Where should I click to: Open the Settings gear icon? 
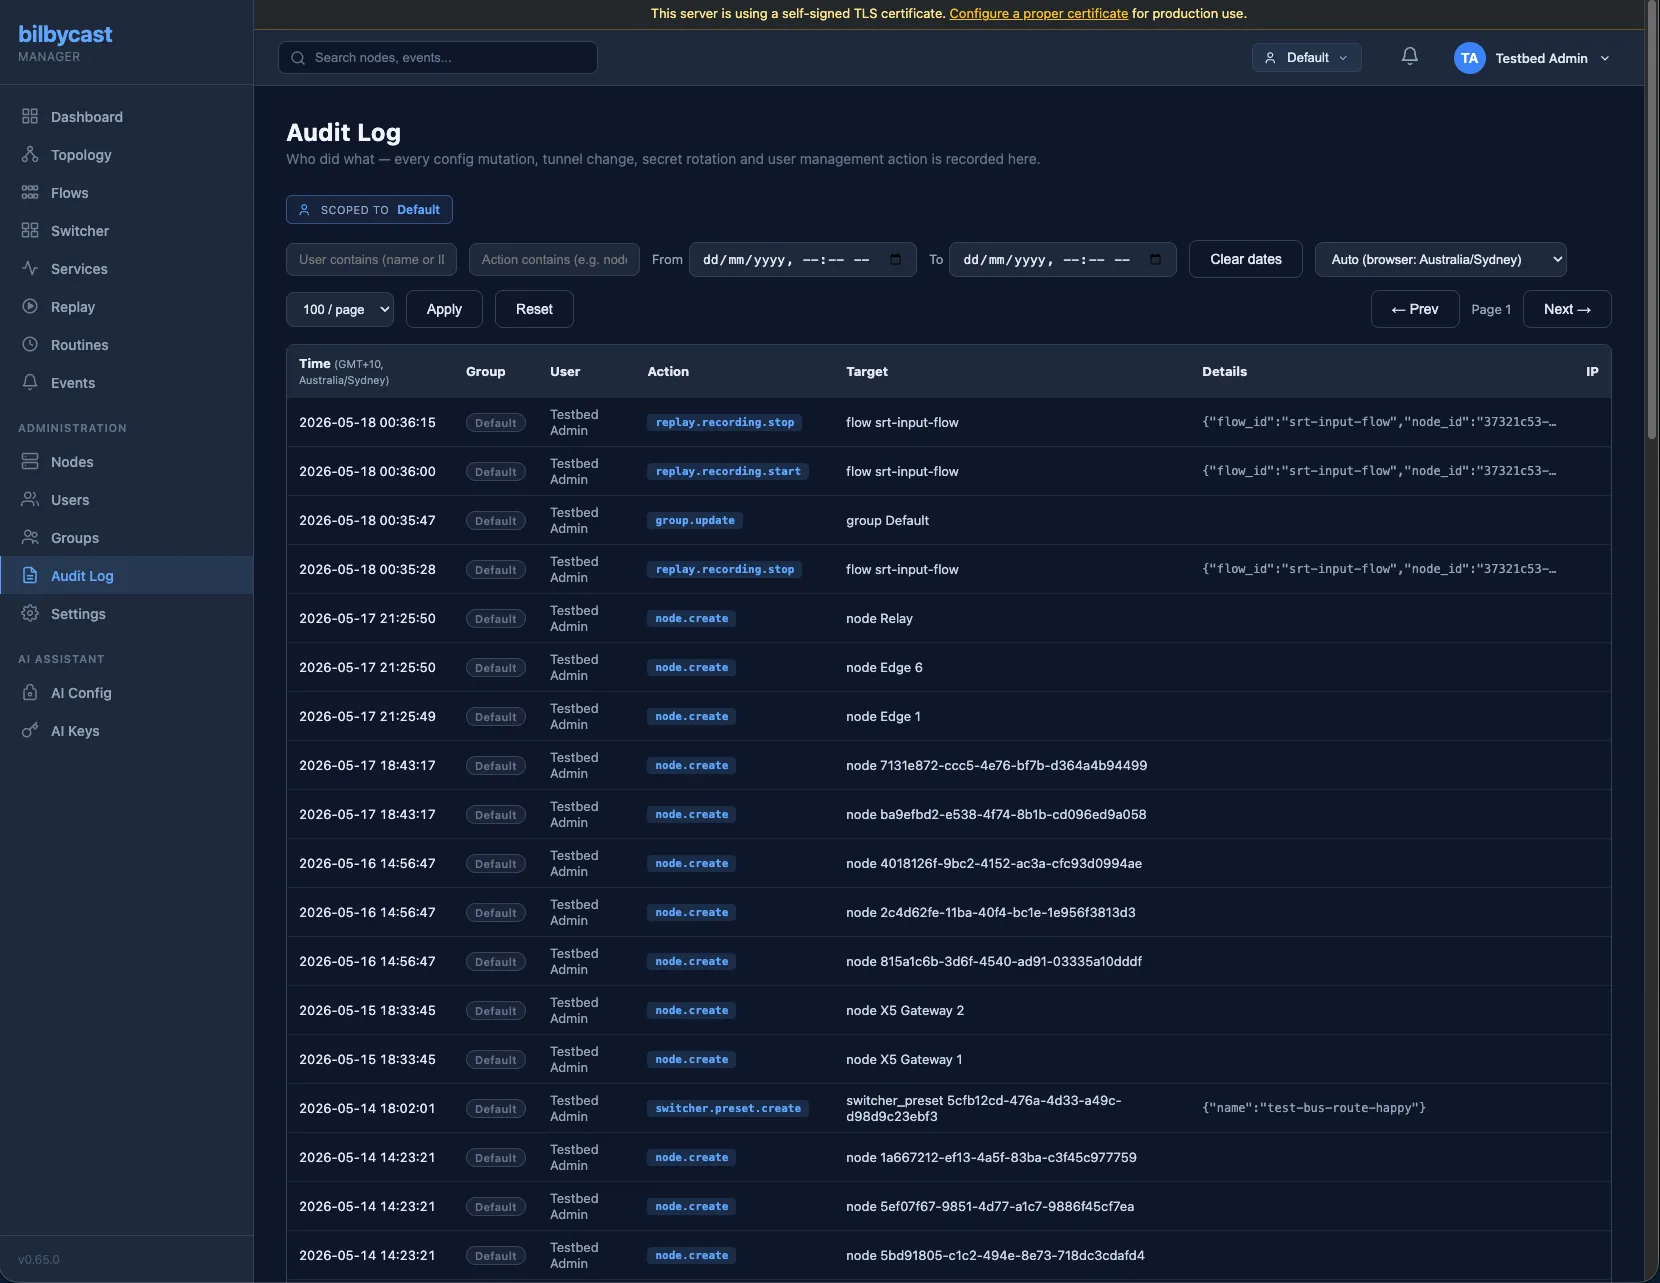(x=30, y=614)
